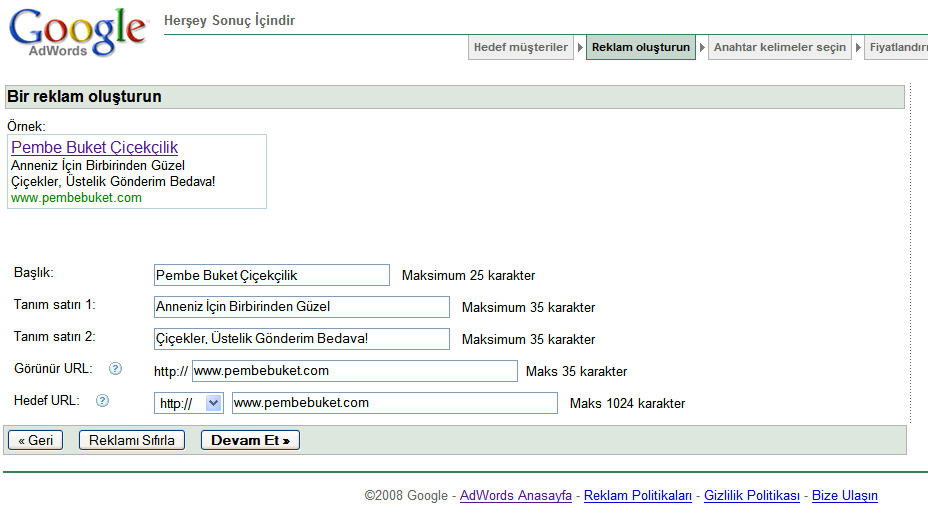Switch to Anahtar kelimeler seçin step tab

780,47
